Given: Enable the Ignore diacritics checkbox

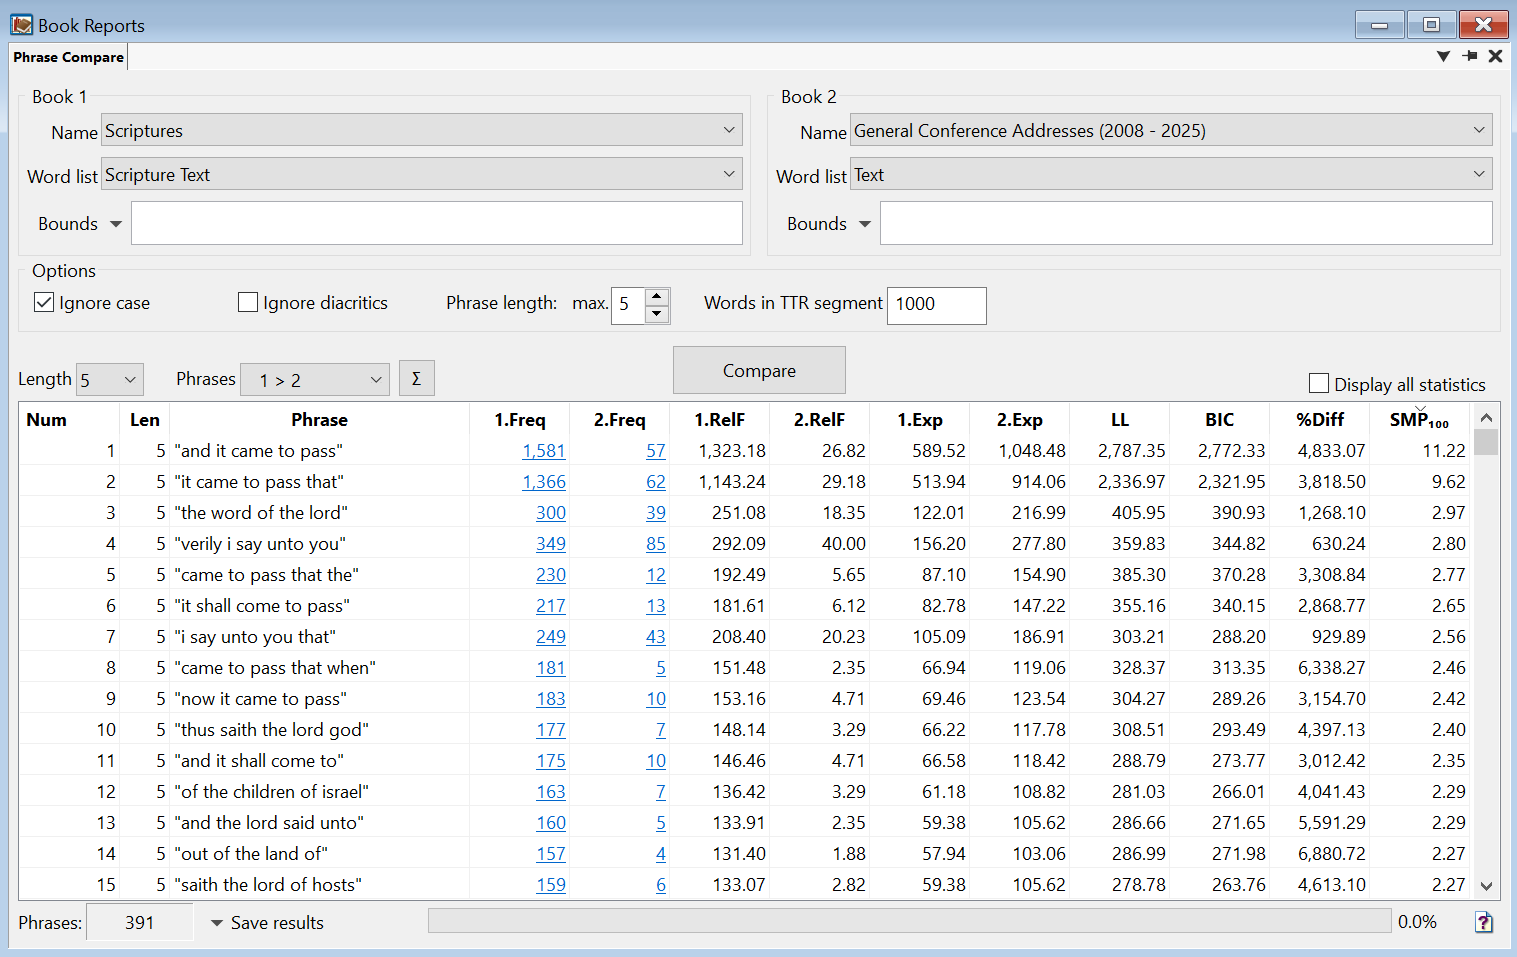Looking at the screenshot, I should coord(248,302).
